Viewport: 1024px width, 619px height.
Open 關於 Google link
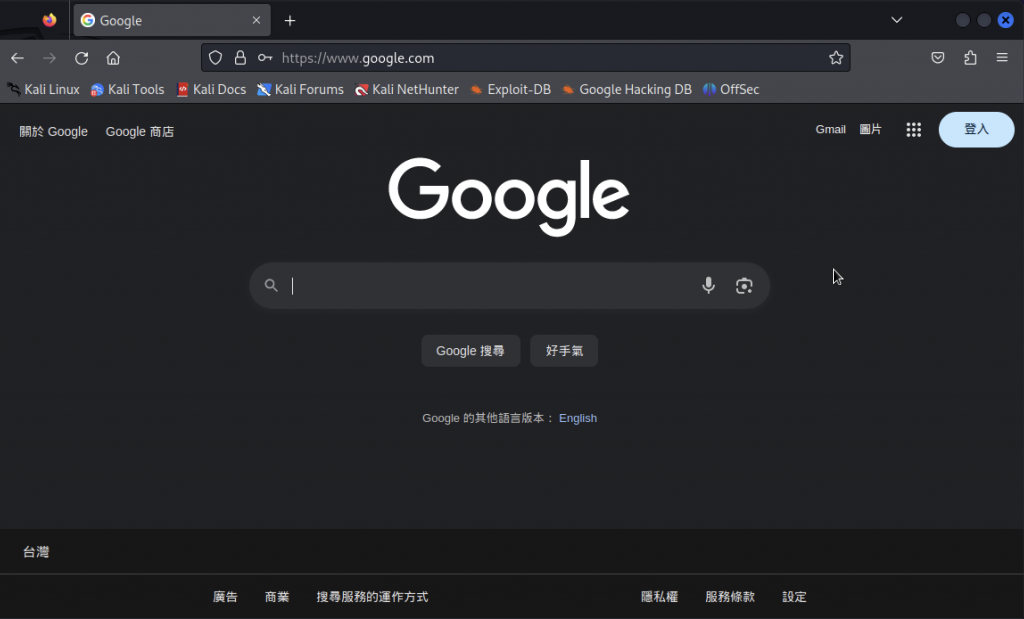[x=54, y=131]
